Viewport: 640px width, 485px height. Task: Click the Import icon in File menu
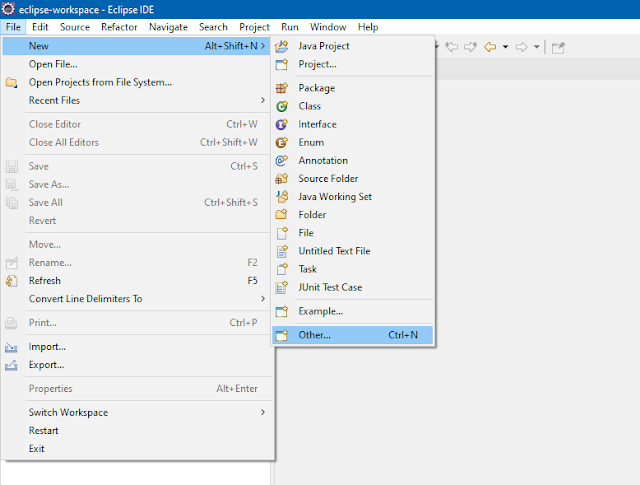tap(11, 347)
